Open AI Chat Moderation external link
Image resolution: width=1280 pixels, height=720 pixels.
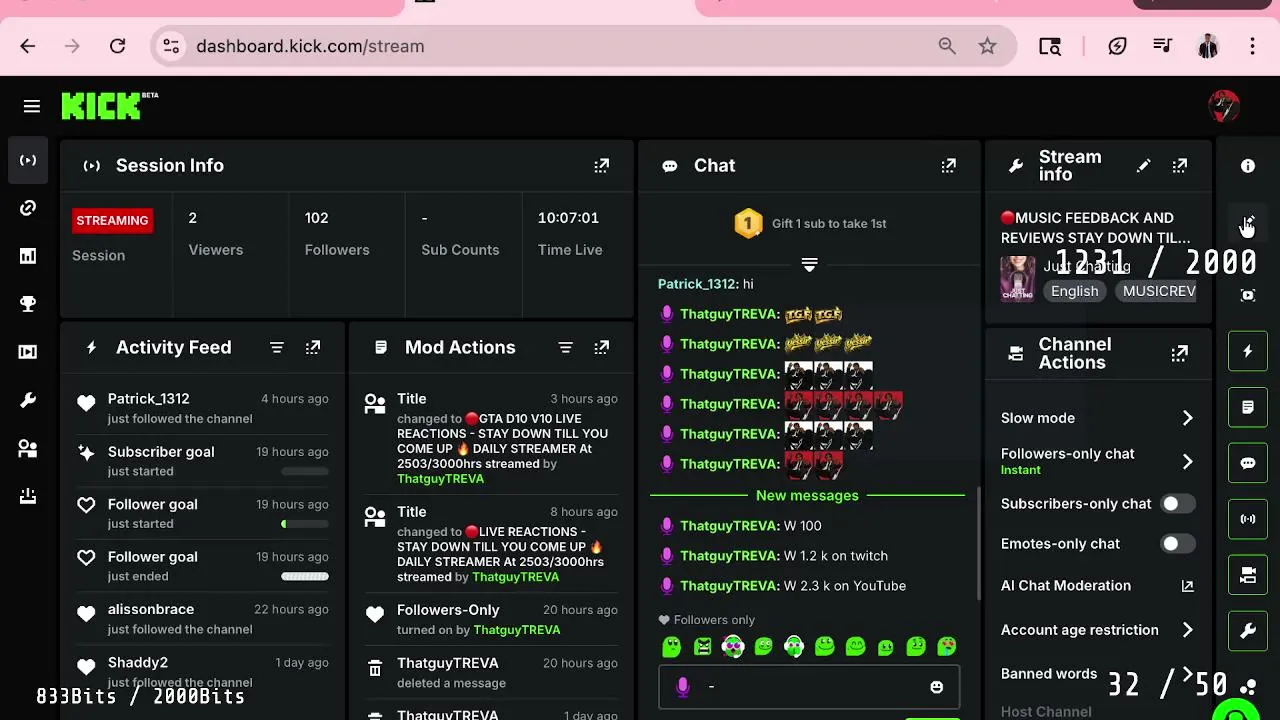pos(1187,586)
